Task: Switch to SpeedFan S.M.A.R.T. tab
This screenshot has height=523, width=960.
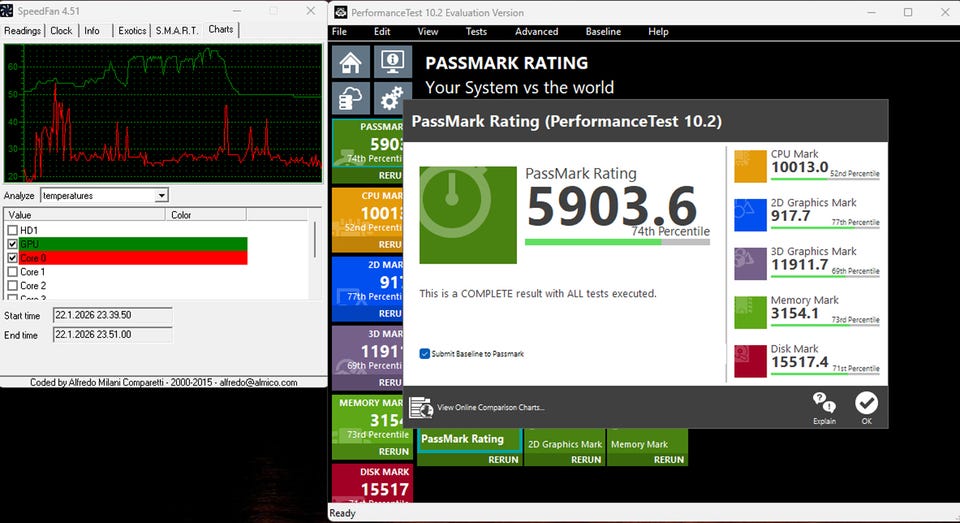Action: (x=177, y=31)
